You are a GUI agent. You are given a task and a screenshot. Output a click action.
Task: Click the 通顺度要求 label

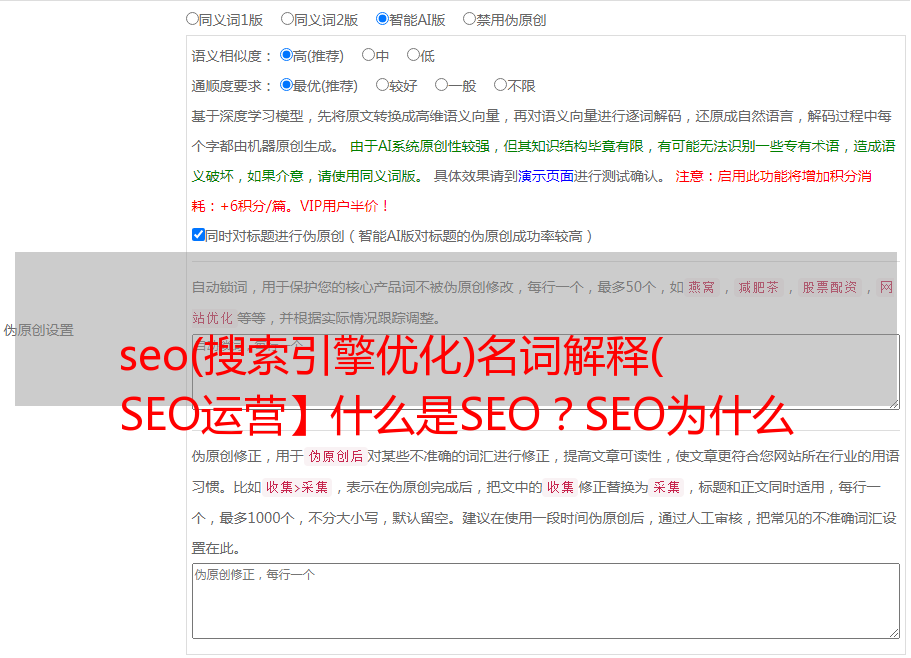[x=232, y=86]
